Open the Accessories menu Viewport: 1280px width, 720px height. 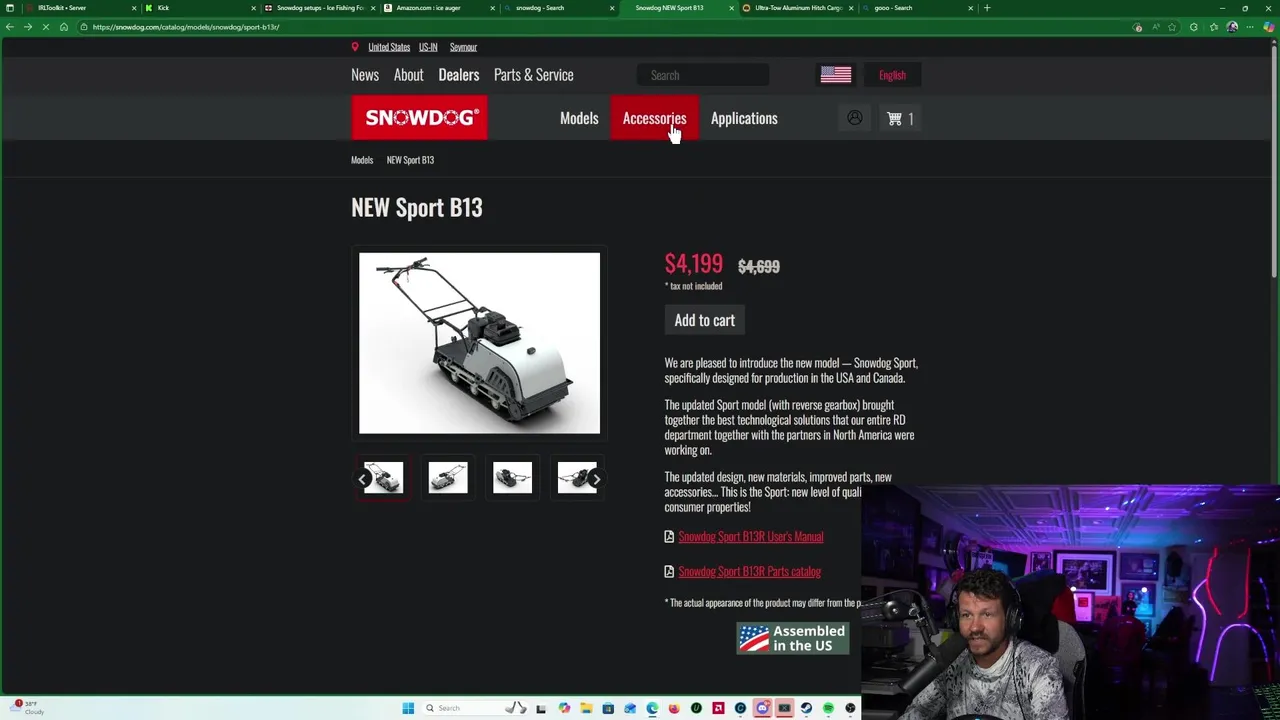pos(654,118)
